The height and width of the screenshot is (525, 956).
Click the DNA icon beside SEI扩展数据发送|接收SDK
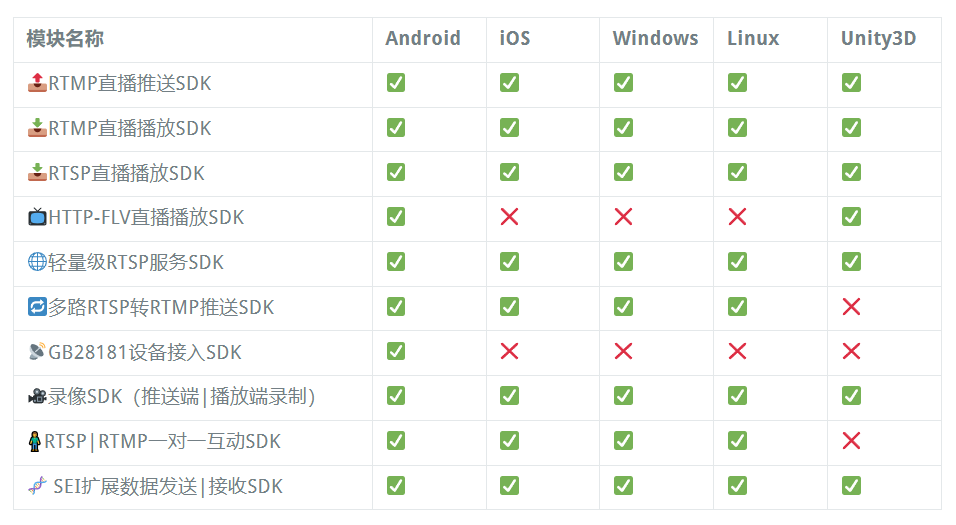pyautogui.click(x=37, y=486)
